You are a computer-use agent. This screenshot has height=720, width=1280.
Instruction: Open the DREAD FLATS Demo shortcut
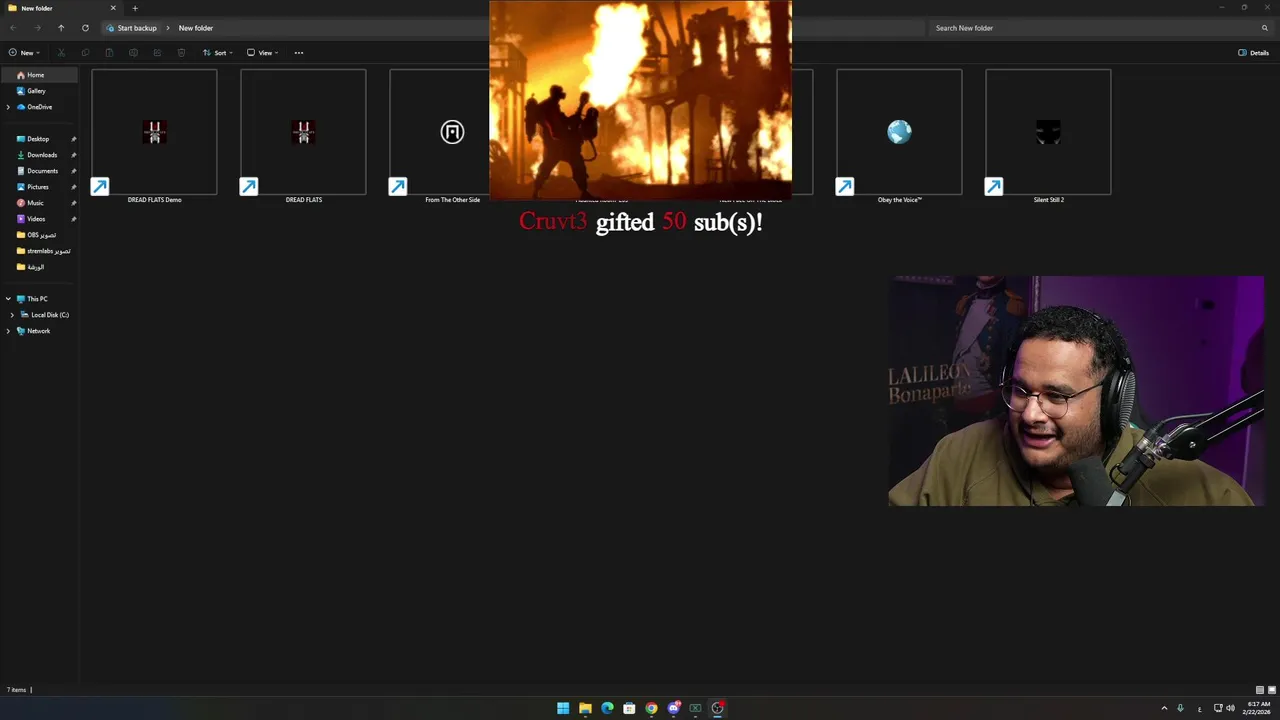[154, 136]
